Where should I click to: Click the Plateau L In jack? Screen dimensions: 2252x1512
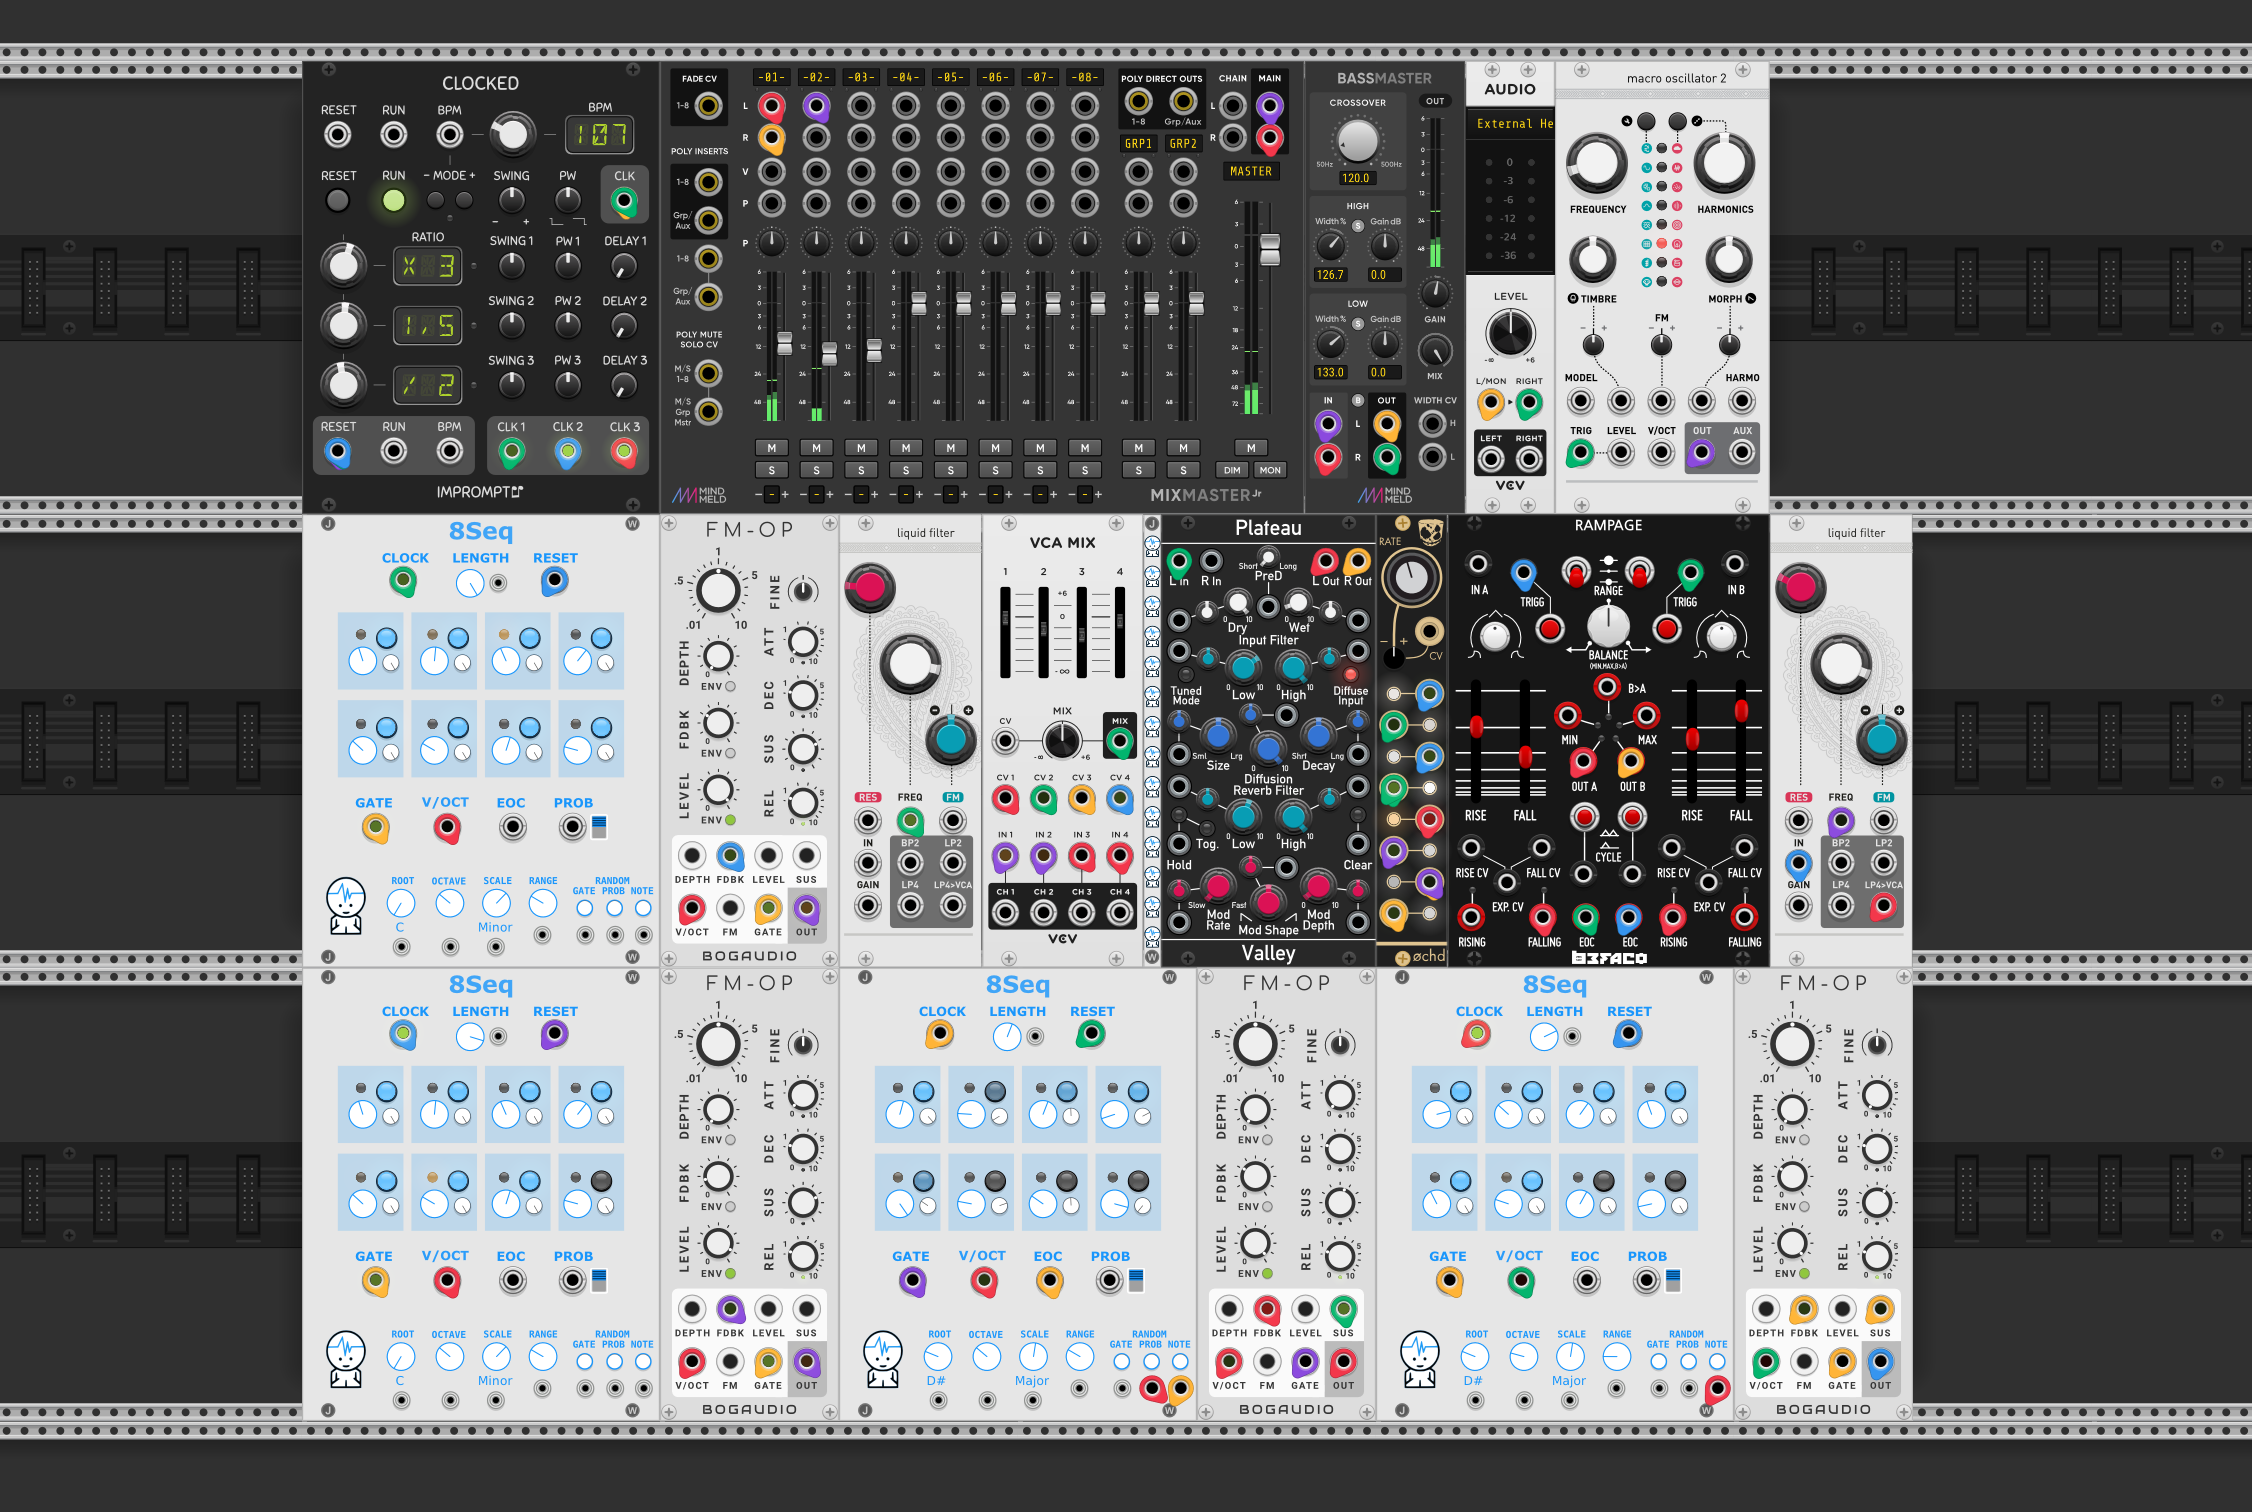click(1179, 561)
